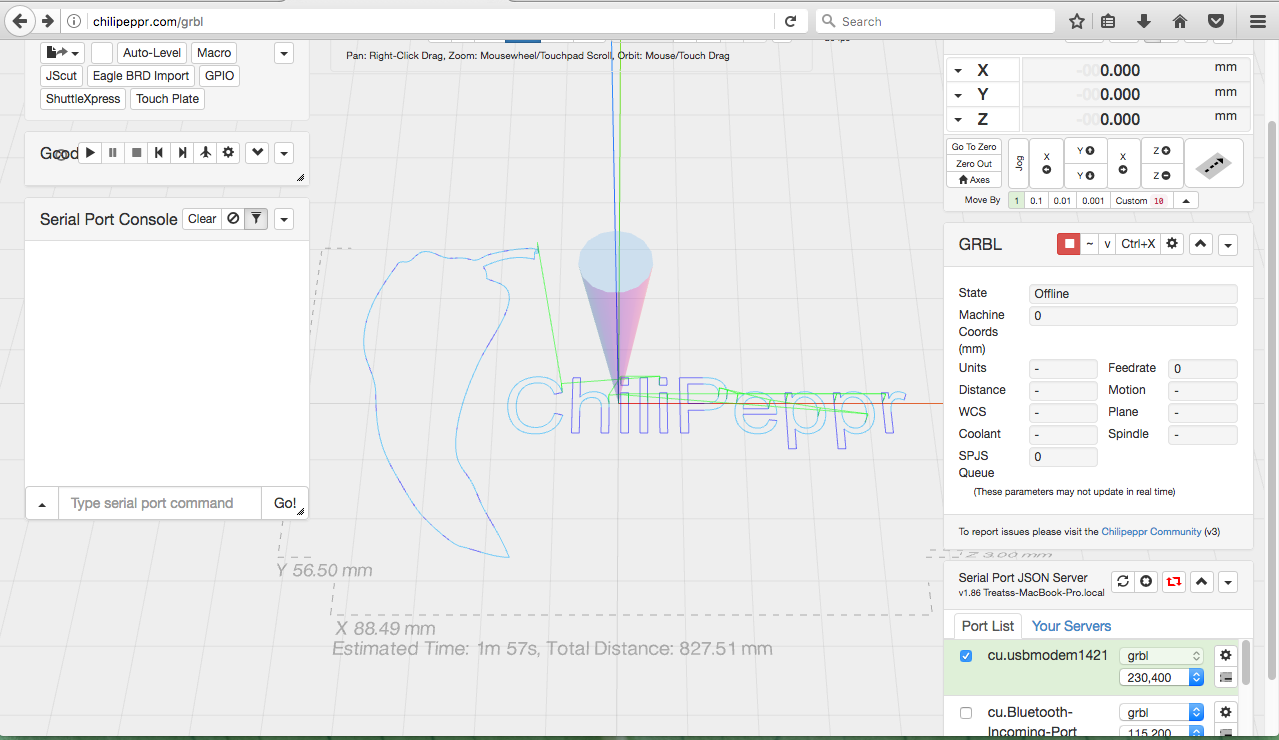1279x740 pixels.
Task: Home the machine with the Axes button
Action: point(973,180)
